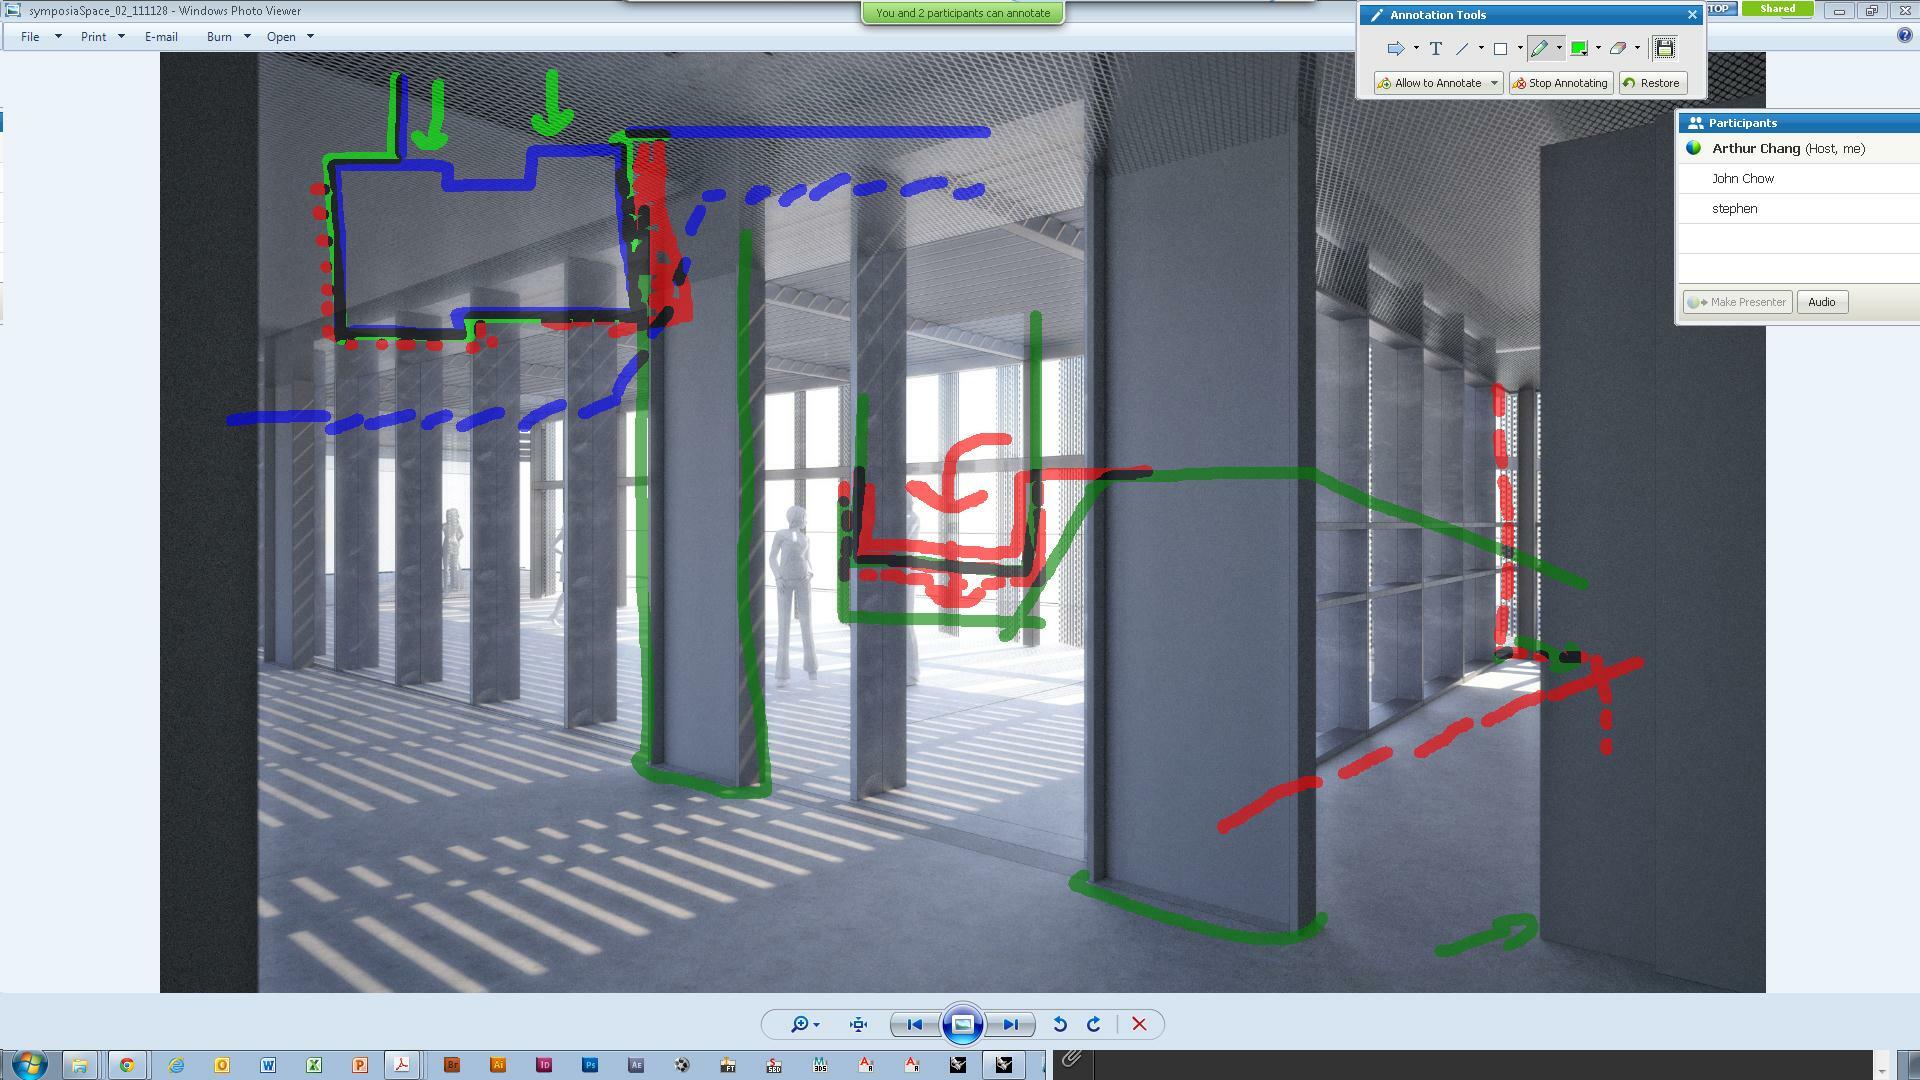The image size is (1920, 1080).
Task: Close the Annotation Tools panel
Action: point(1692,15)
